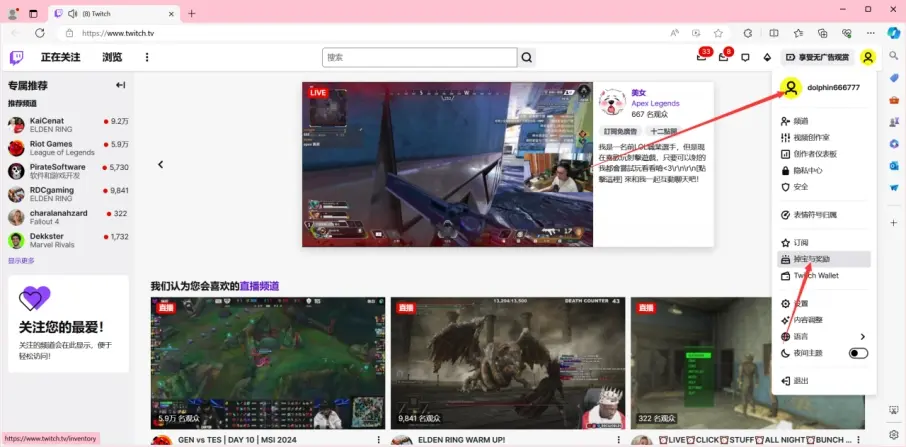Open PirateSoftware recommended channel
This screenshot has width=906, height=447.
click(x=68, y=171)
